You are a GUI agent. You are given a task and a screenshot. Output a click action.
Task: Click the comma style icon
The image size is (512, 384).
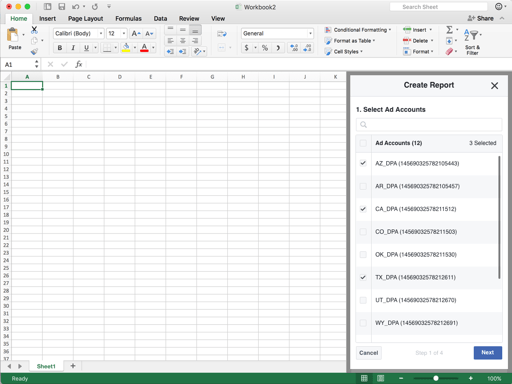pos(278,48)
